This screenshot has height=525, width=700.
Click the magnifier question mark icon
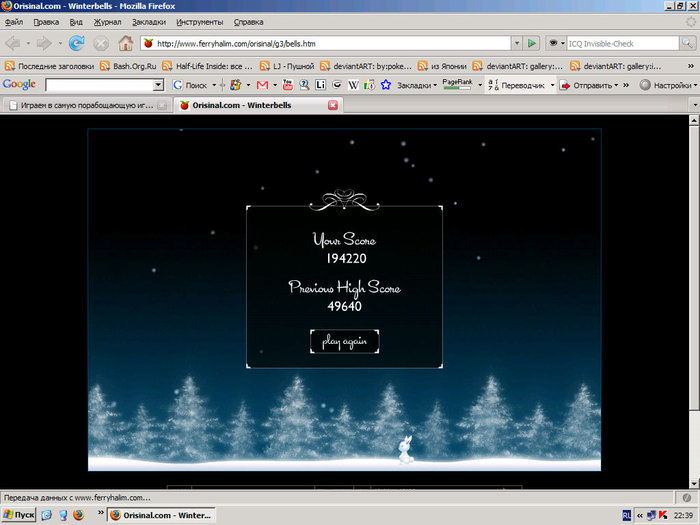pos(304,85)
